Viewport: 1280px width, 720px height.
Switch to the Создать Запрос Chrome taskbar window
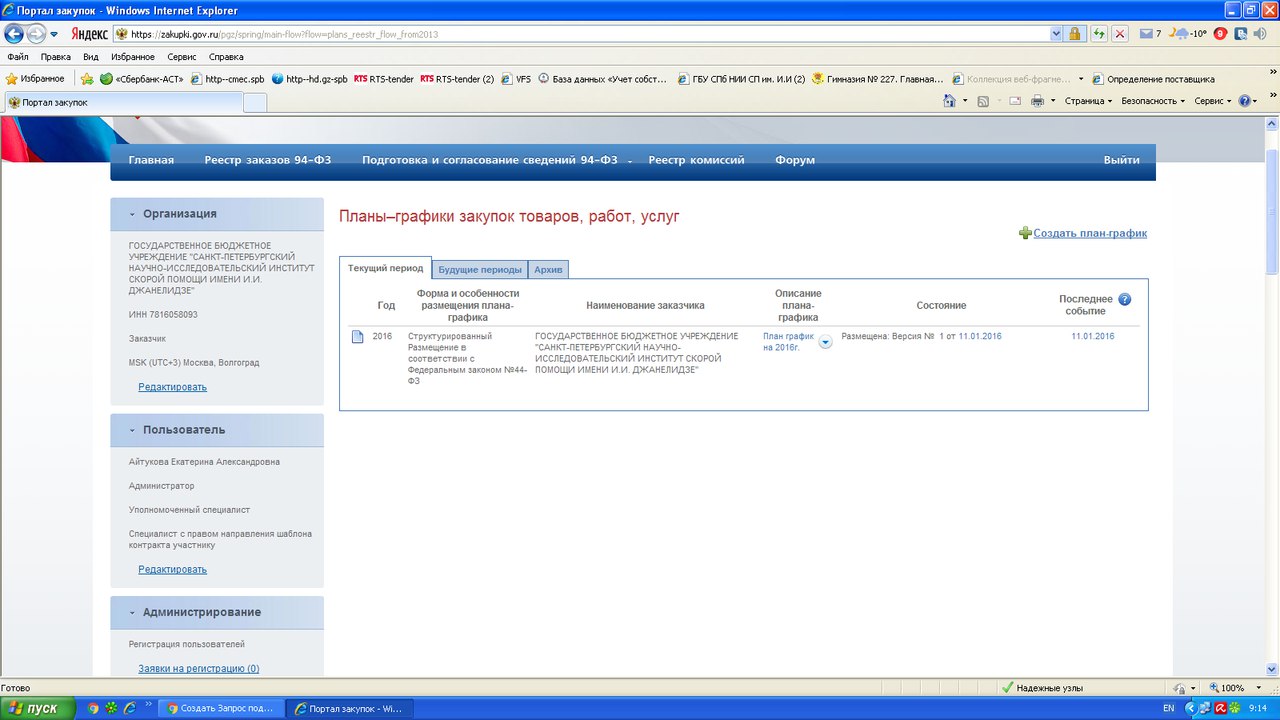click(219, 708)
